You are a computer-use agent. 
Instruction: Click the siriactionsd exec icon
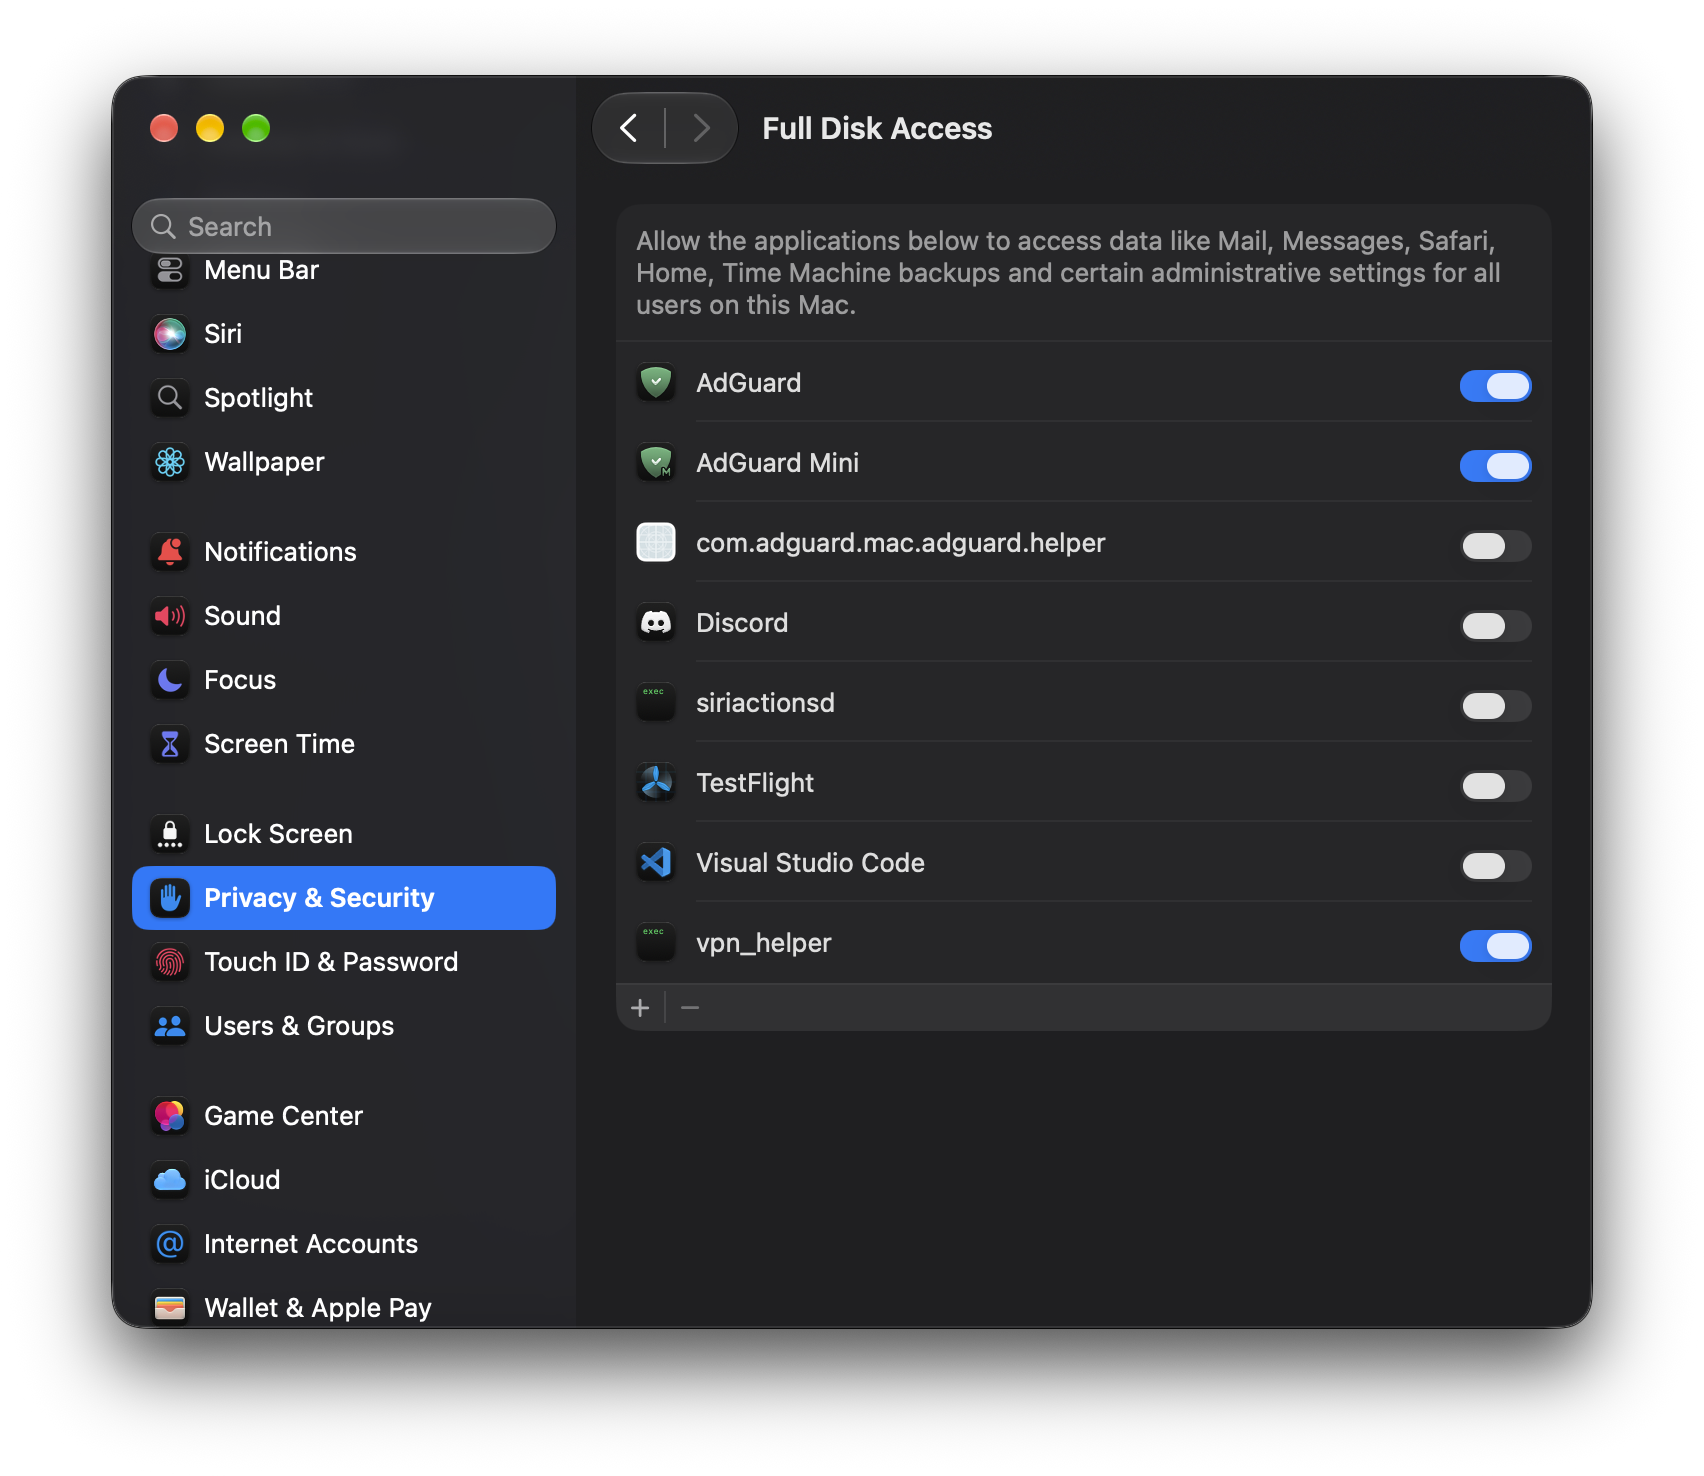tap(656, 702)
